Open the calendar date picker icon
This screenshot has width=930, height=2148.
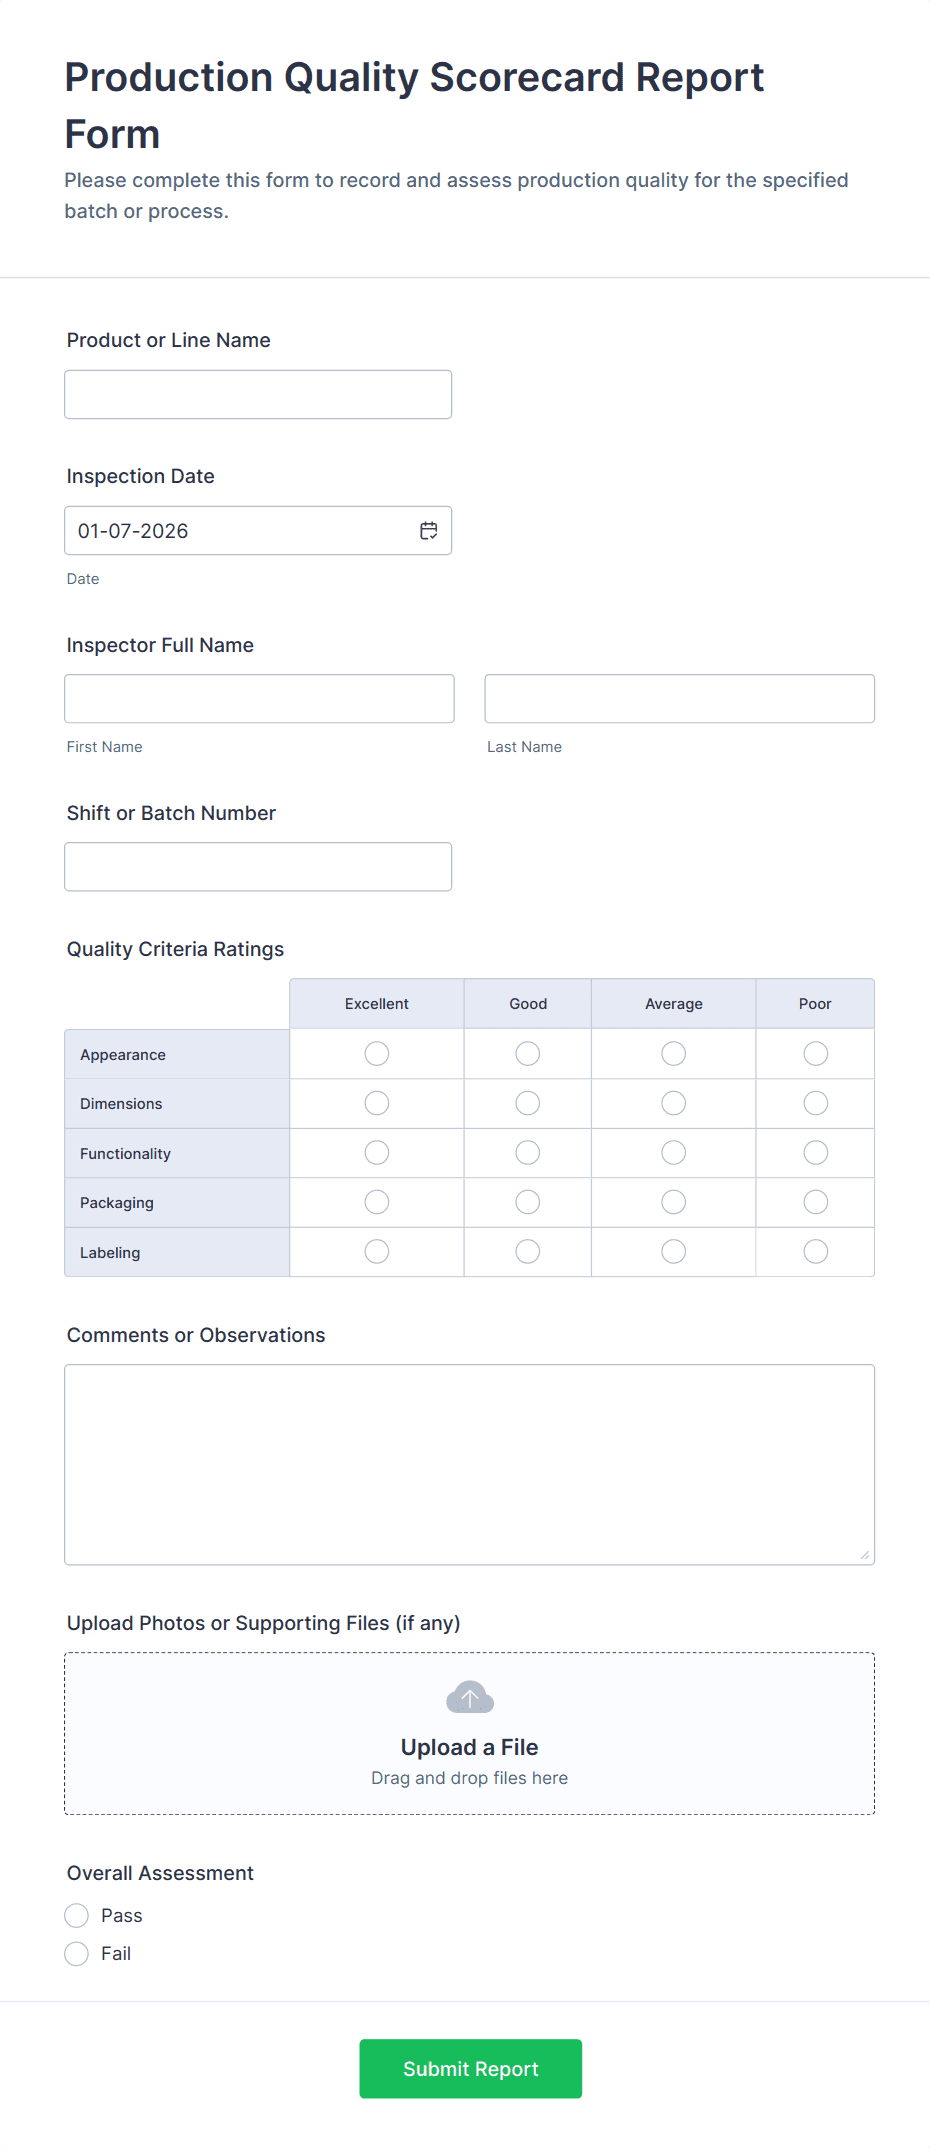click(428, 530)
